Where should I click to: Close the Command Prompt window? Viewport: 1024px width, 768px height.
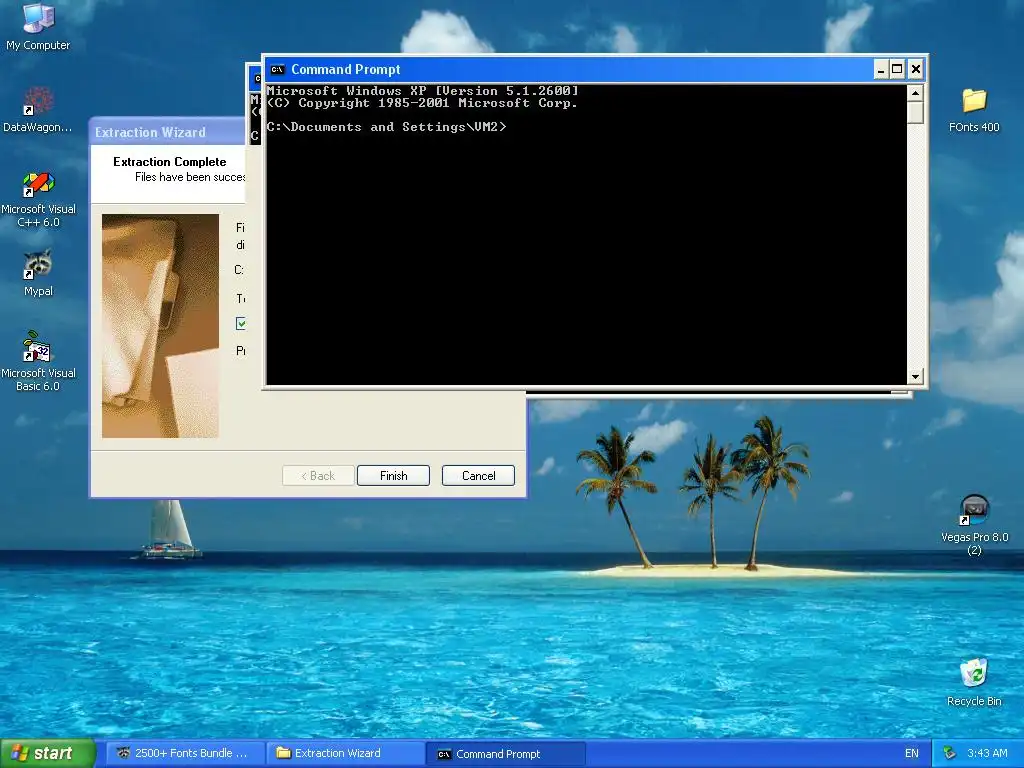coord(916,69)
